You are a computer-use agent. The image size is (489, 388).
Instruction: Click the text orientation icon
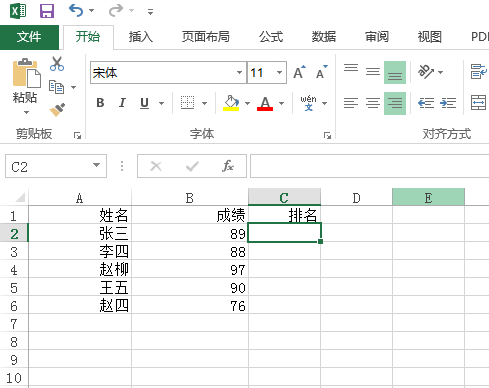coord(426,72)
